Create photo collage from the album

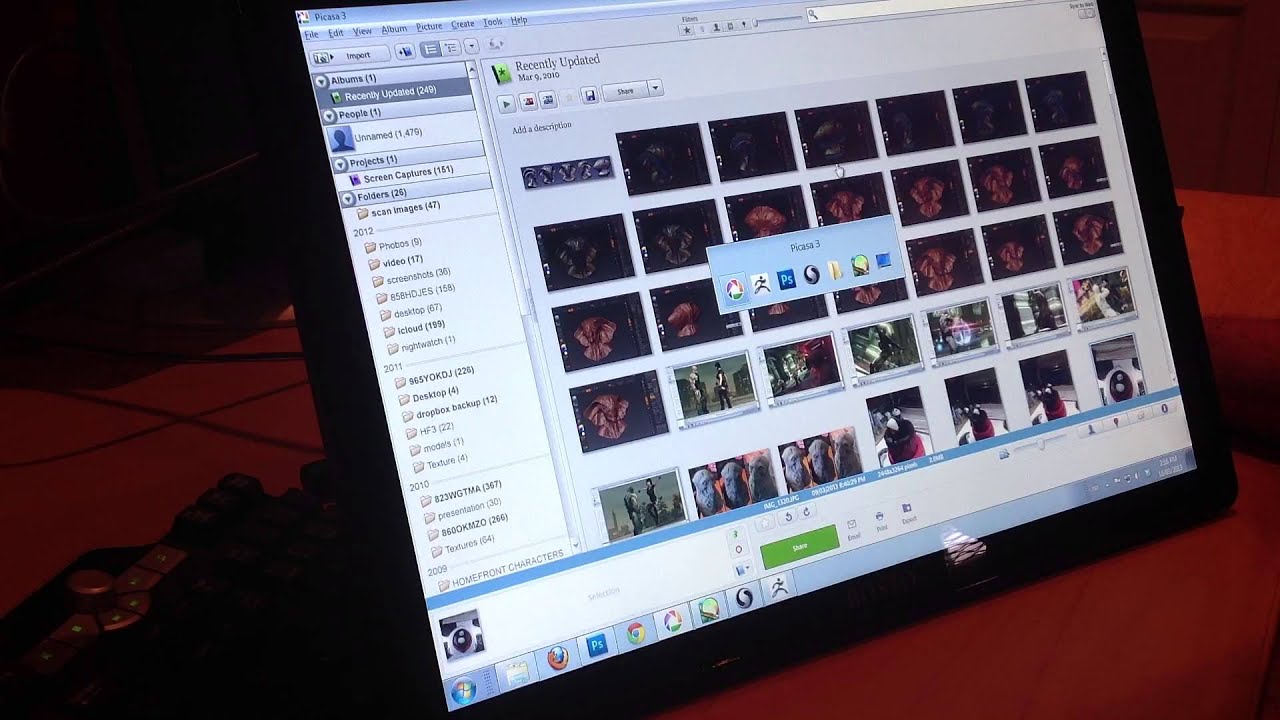529,101
